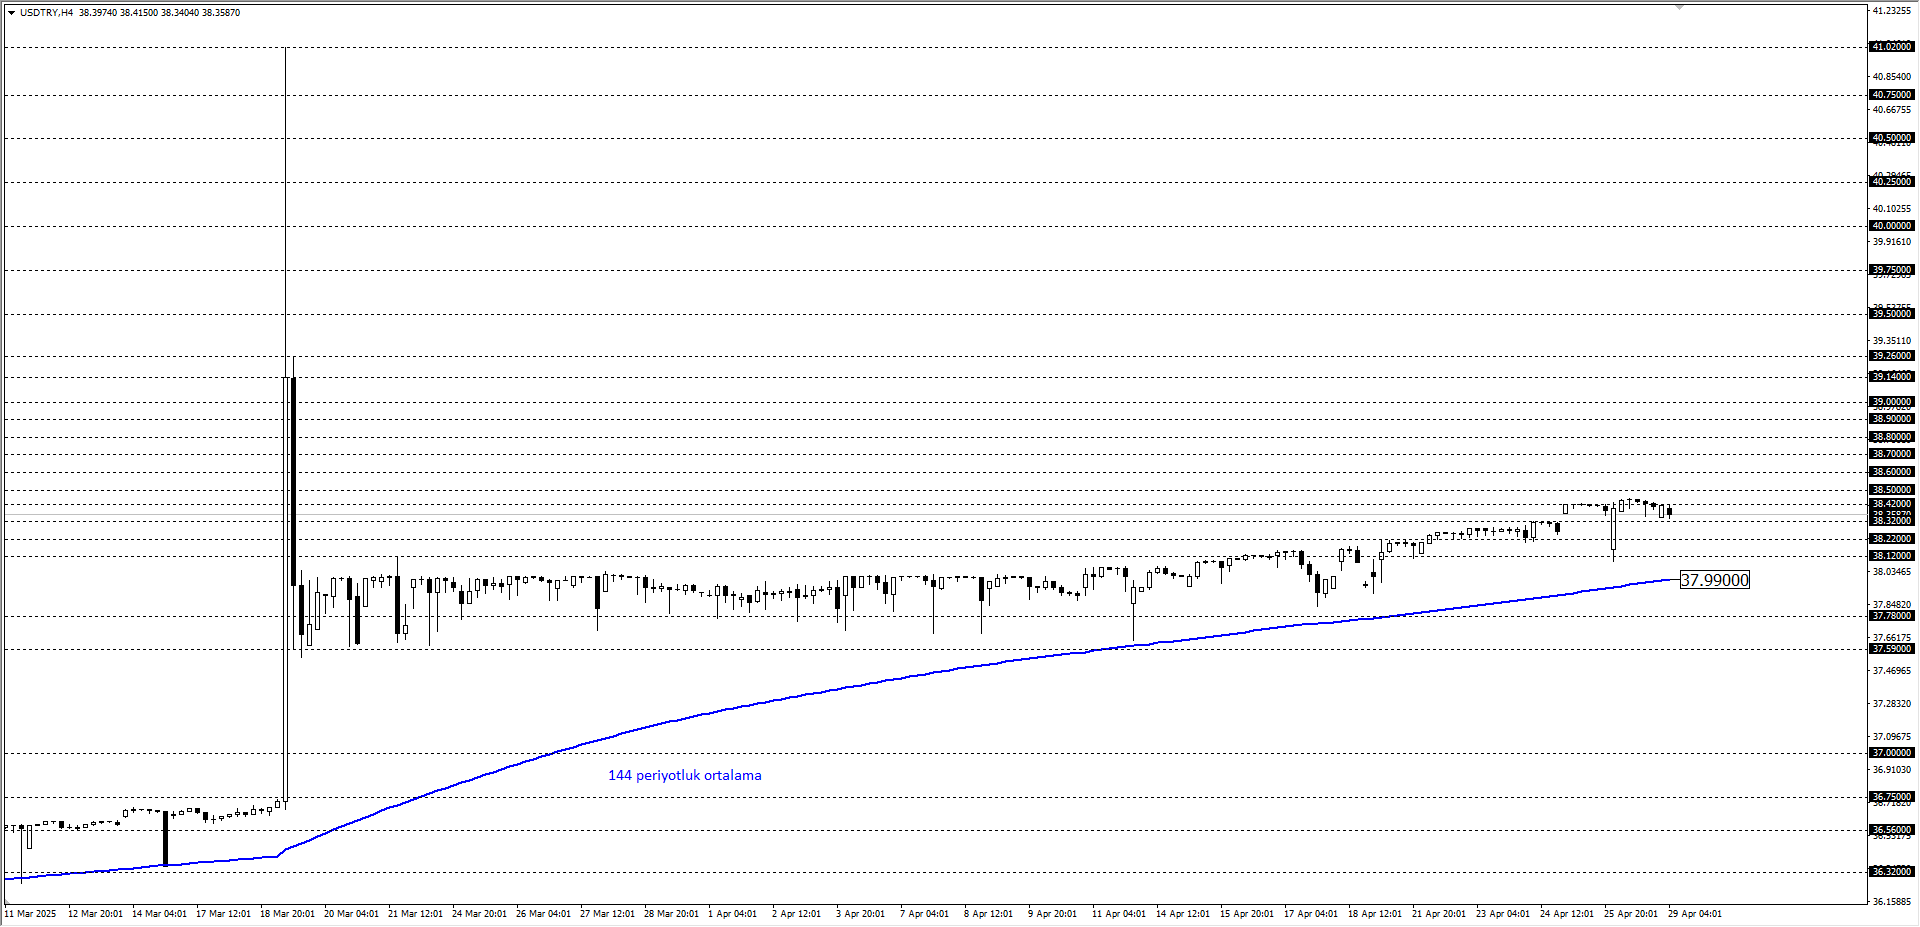Click the 38.90000 price level label

(1891, 419)
